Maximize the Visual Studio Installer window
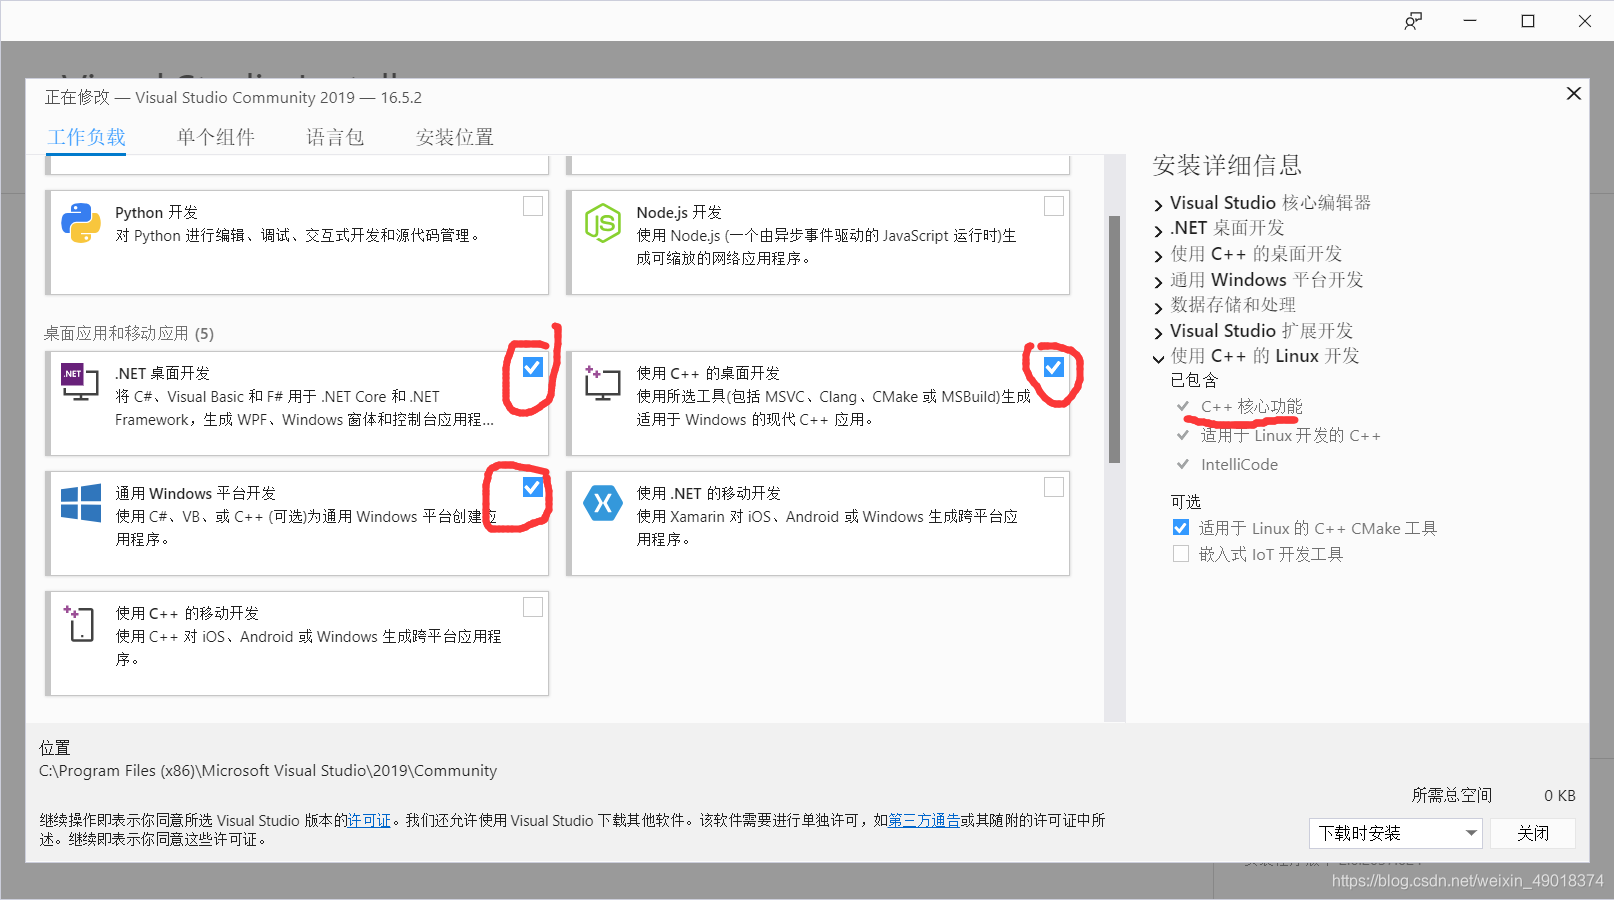This screenshot has width=1614, height=900. point(1528,21)
